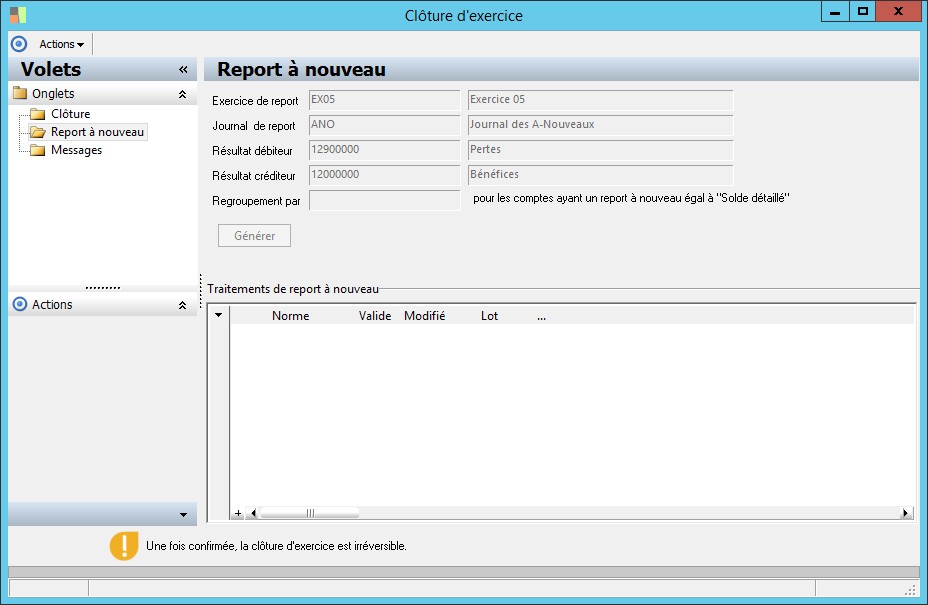This screenshot has height=605, width=928.
Task: Collapse the Onglets section
Action: [x=182, y=94]
